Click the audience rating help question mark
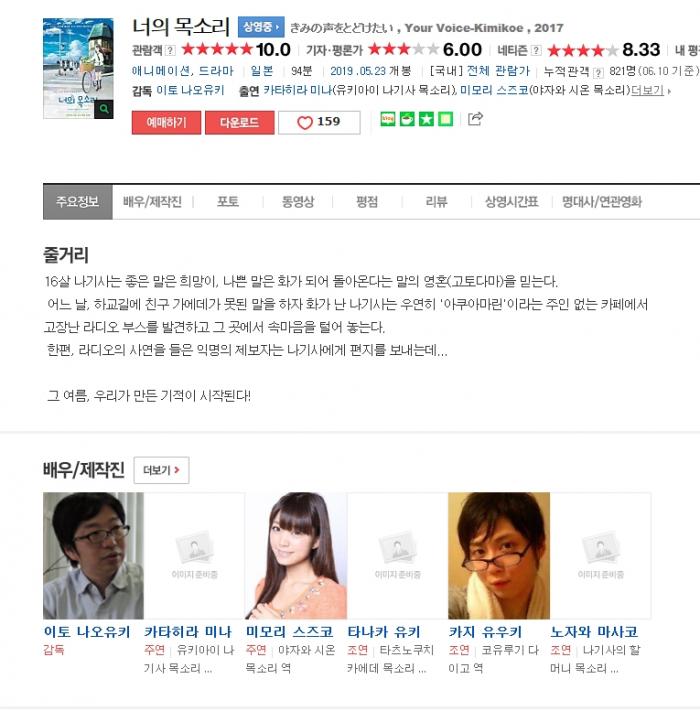 170,50
